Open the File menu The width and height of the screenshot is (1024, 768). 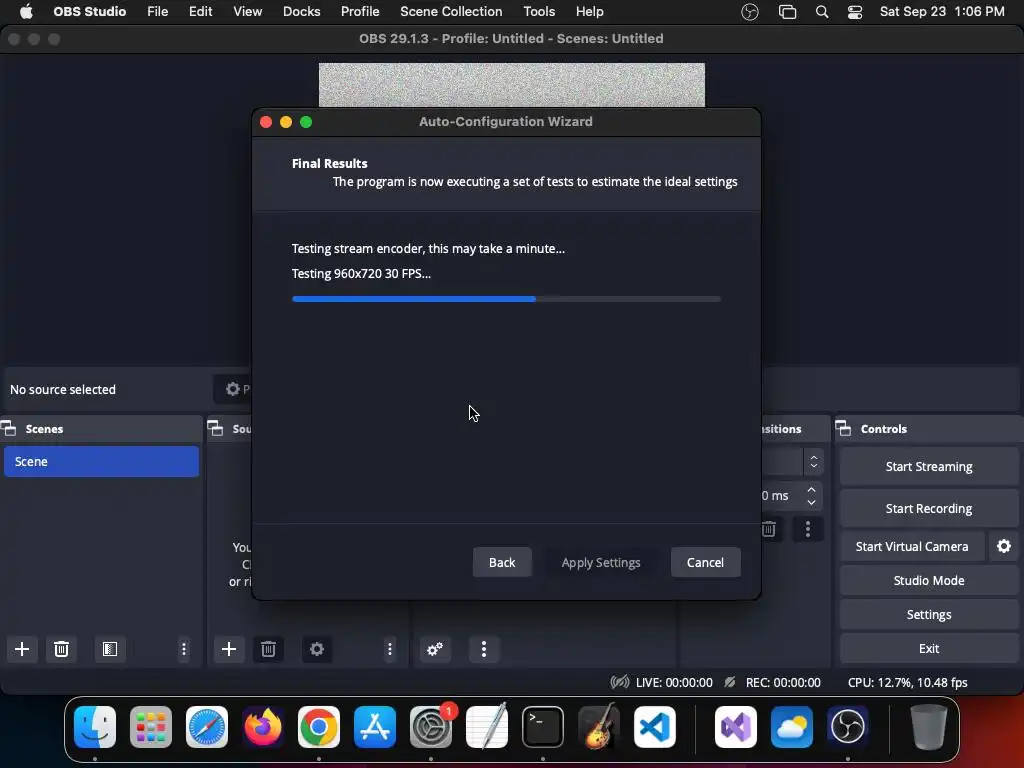[157, 12]
